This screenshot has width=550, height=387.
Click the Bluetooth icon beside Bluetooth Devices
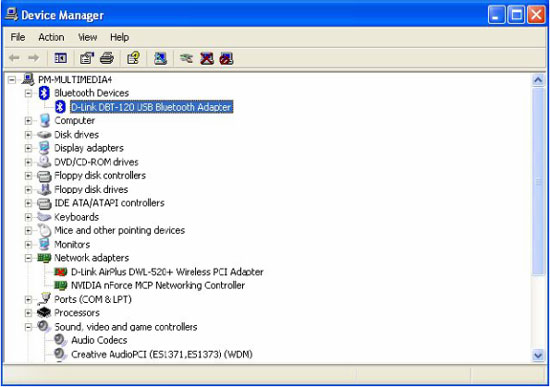tap(44, 93)
